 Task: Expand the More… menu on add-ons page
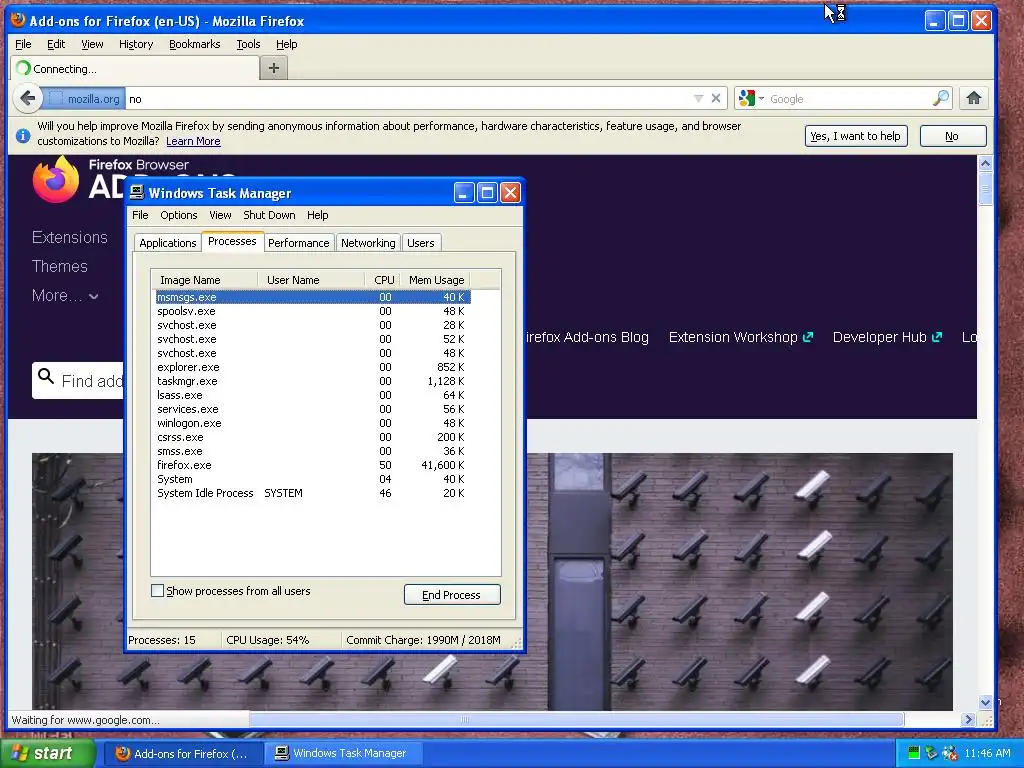pyautogui.click(x=65, y=296)
